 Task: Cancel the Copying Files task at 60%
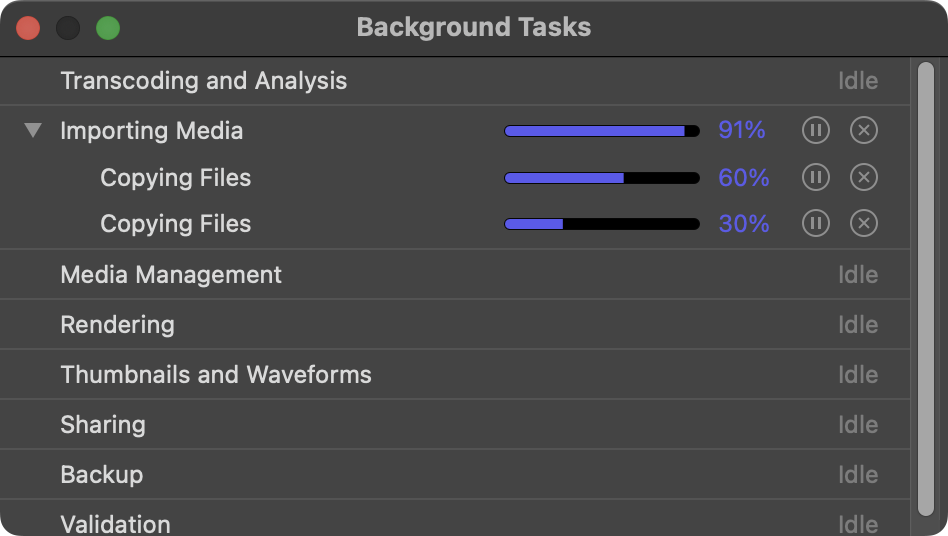864,178
